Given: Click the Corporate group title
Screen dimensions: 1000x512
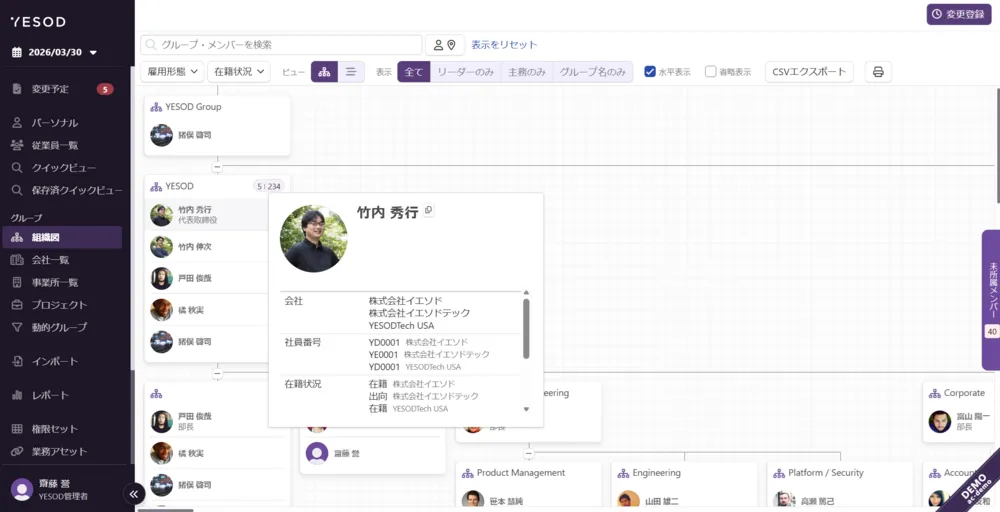Looking at the screenshot, I should 964,393.
